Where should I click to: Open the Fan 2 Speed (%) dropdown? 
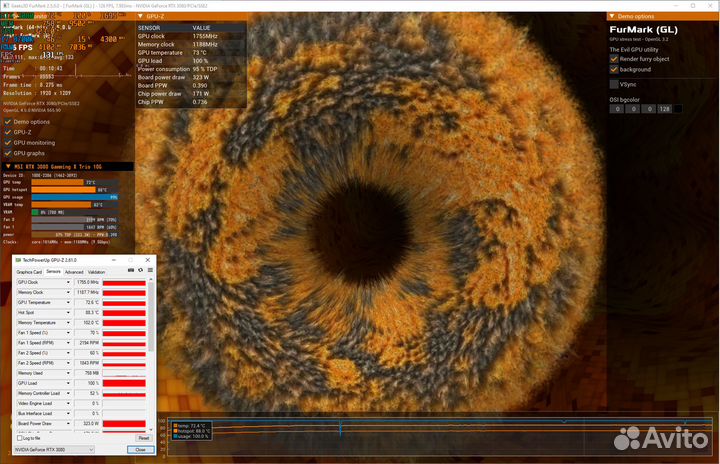point(68,353)
